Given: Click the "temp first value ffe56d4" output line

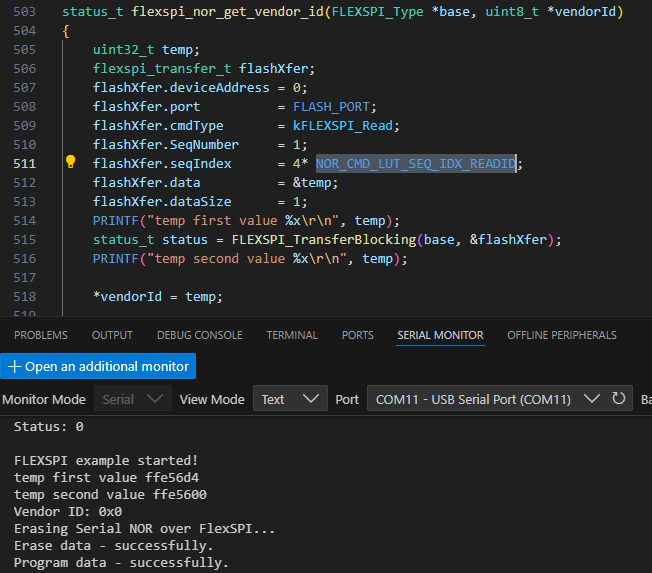Looking at the screenshot, I should 106,478.
